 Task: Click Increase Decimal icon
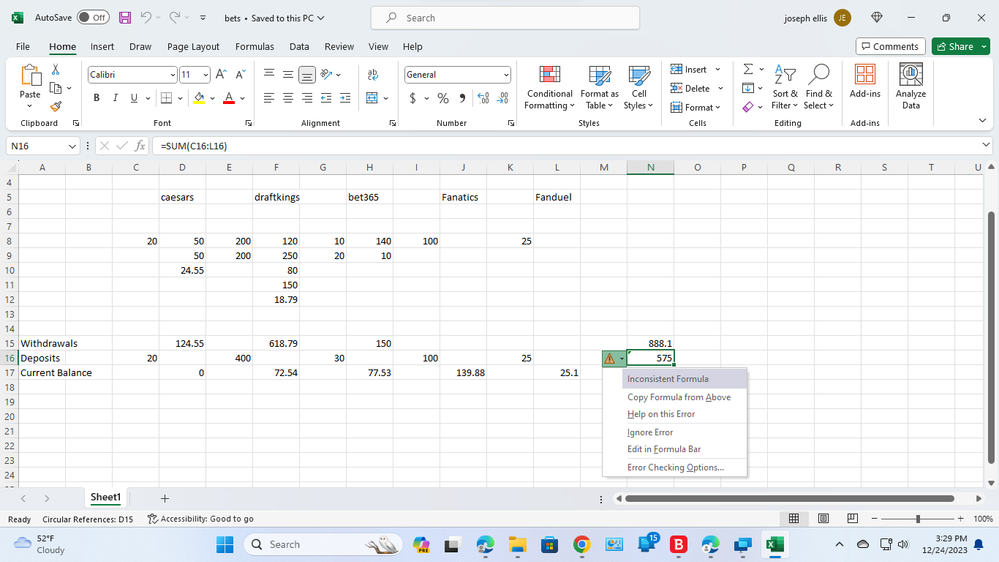[484, 98]
